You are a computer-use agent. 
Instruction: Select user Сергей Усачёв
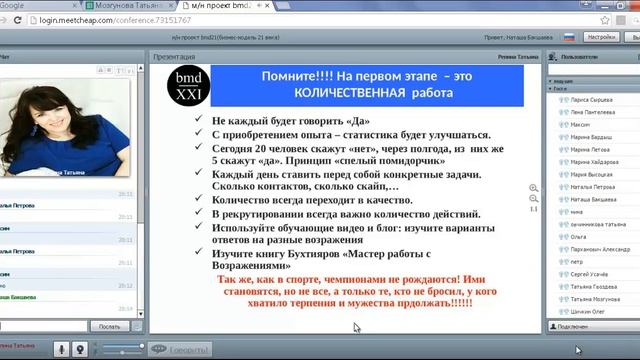point(589,274)
